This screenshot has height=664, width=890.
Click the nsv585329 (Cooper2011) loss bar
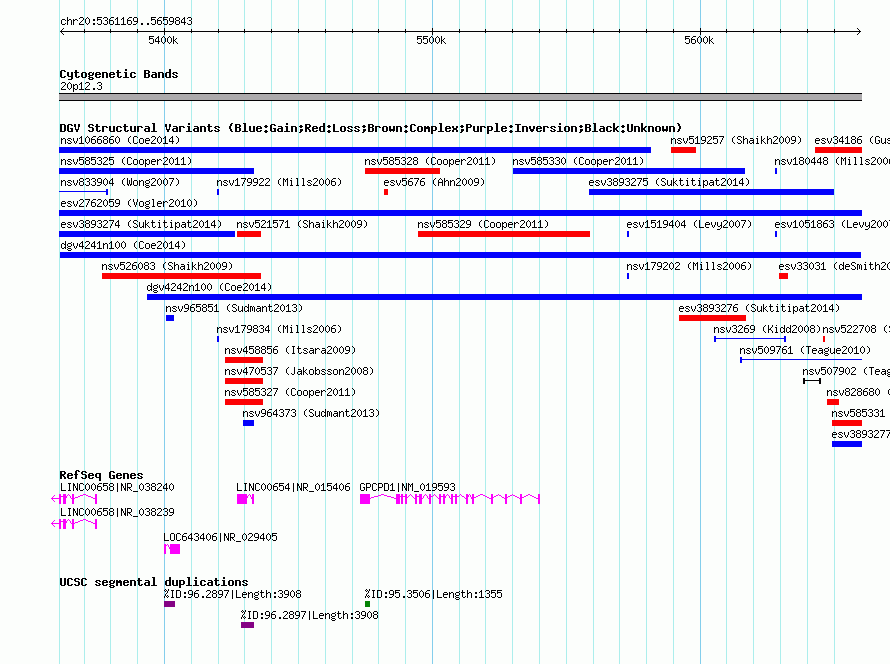pos(504,234)
